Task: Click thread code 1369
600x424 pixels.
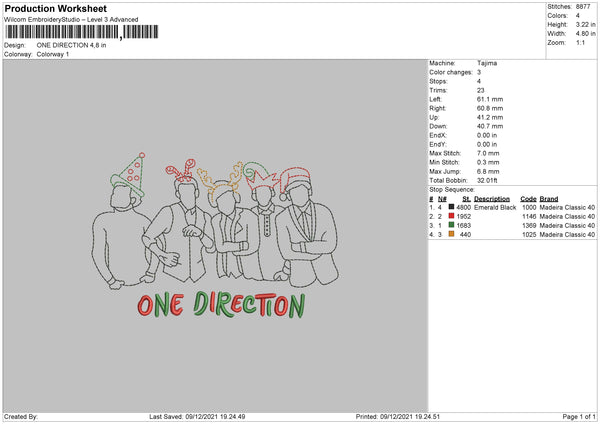Action: point(529,225)
